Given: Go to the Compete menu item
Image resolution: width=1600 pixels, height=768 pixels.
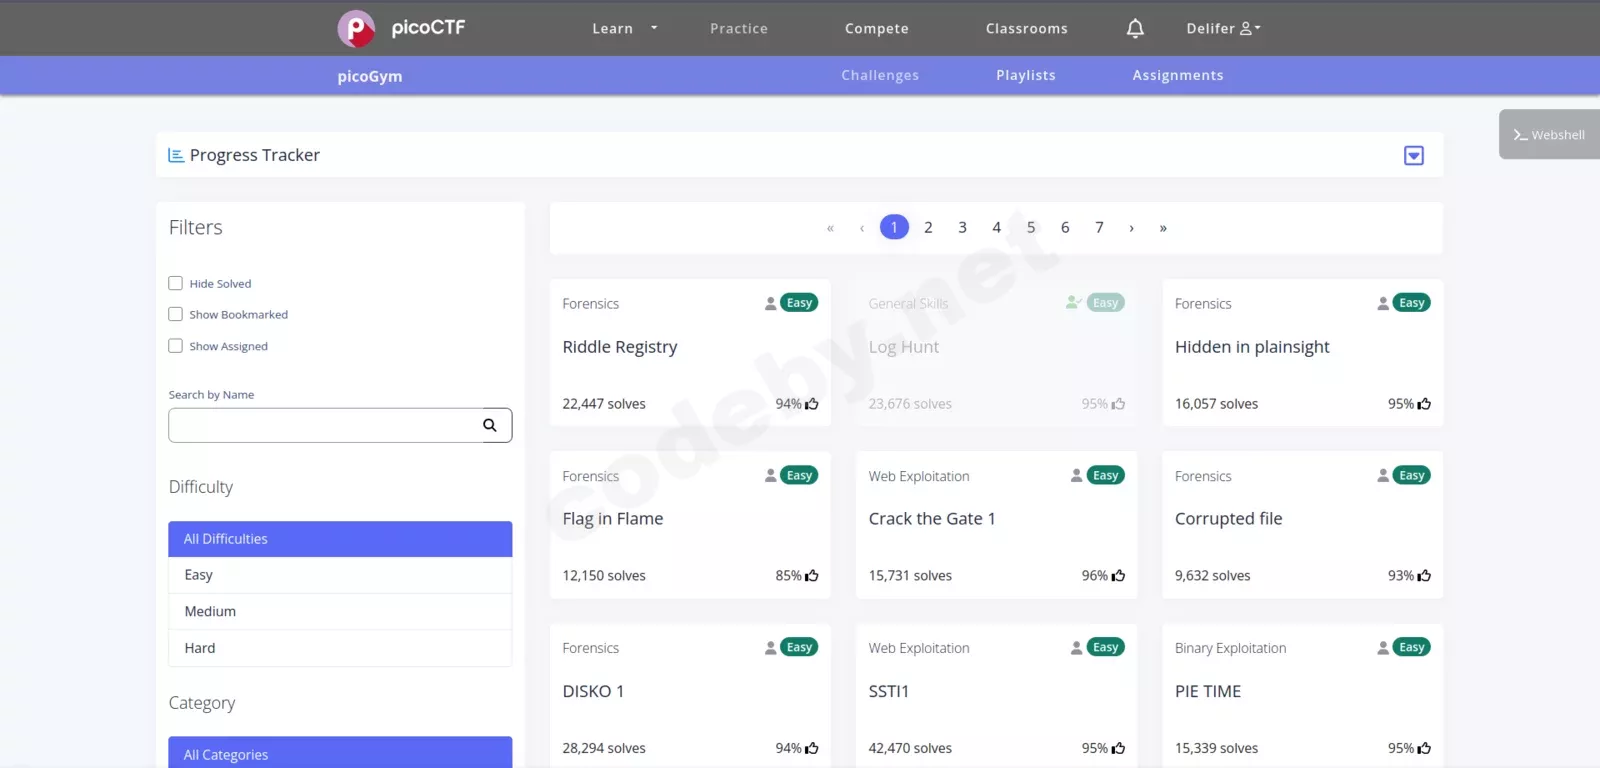Looking at the screenshot, I should tap(876, 28).
